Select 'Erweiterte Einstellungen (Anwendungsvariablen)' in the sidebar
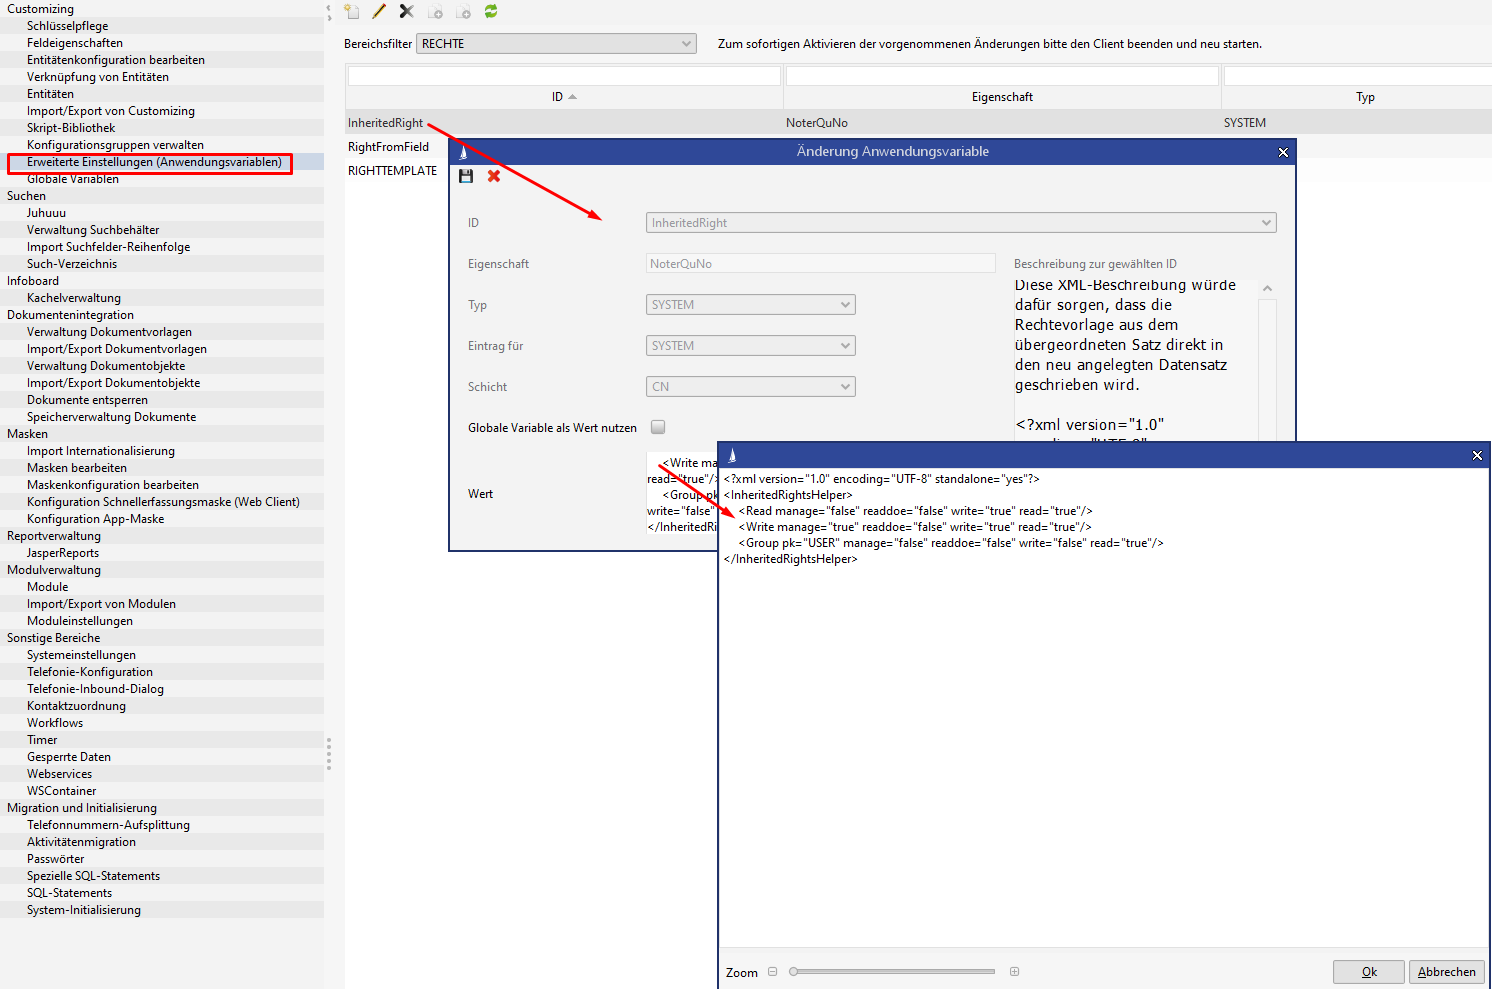This screenshot has height=989, width=1492. point(154,162)
